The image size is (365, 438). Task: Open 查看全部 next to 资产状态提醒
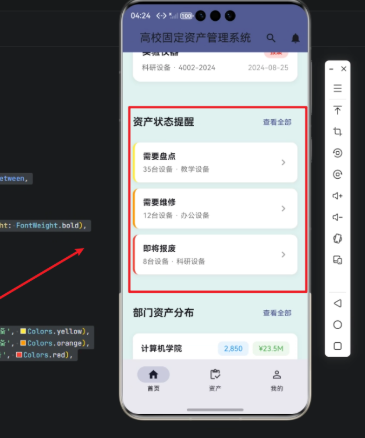(x=277, y=122)
